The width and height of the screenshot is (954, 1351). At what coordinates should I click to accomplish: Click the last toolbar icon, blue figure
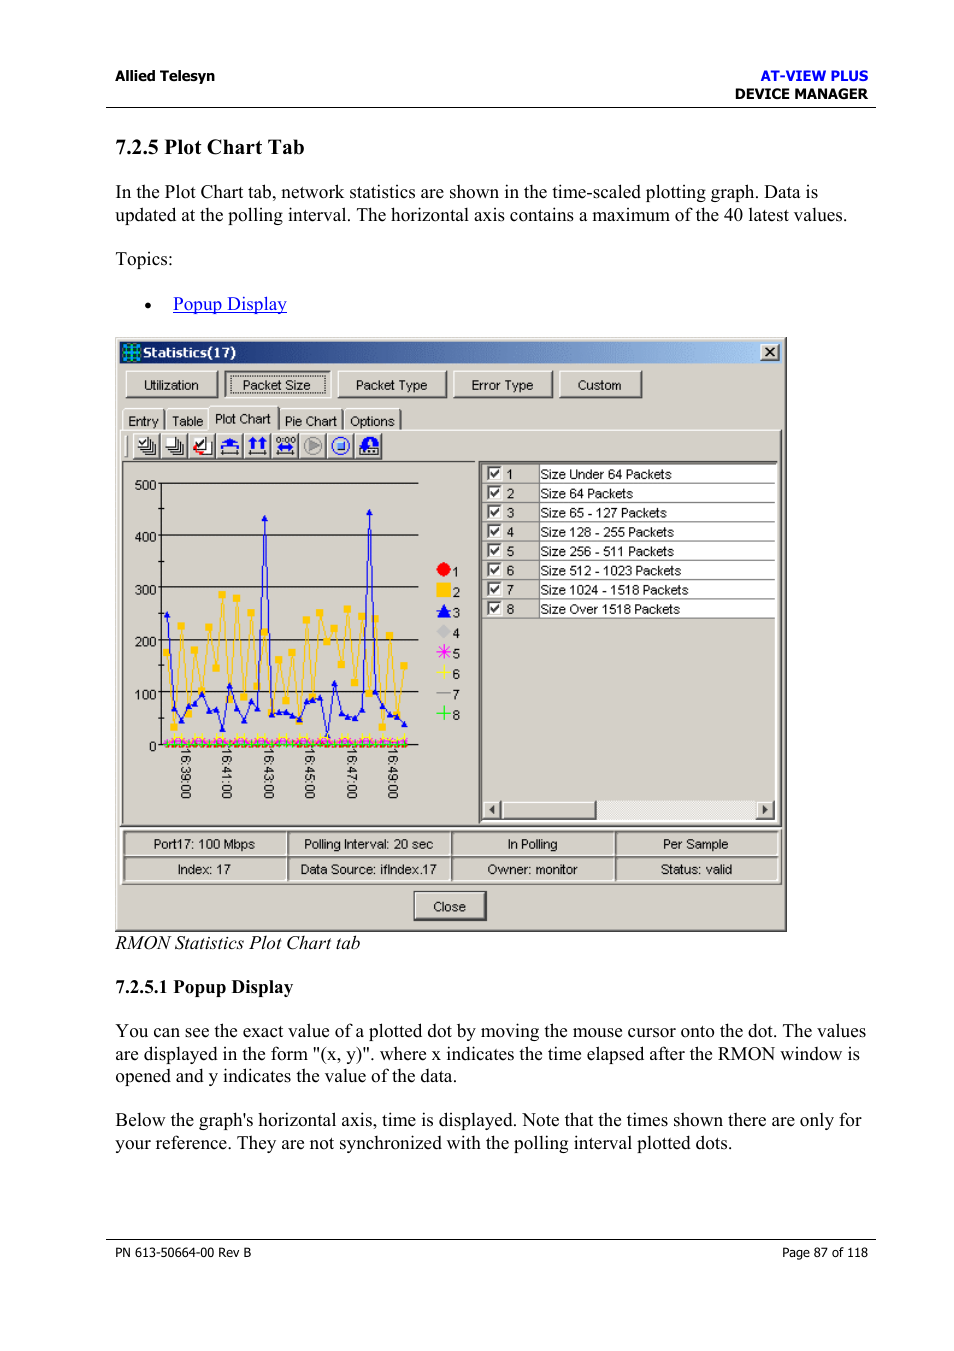coord(369,446)
